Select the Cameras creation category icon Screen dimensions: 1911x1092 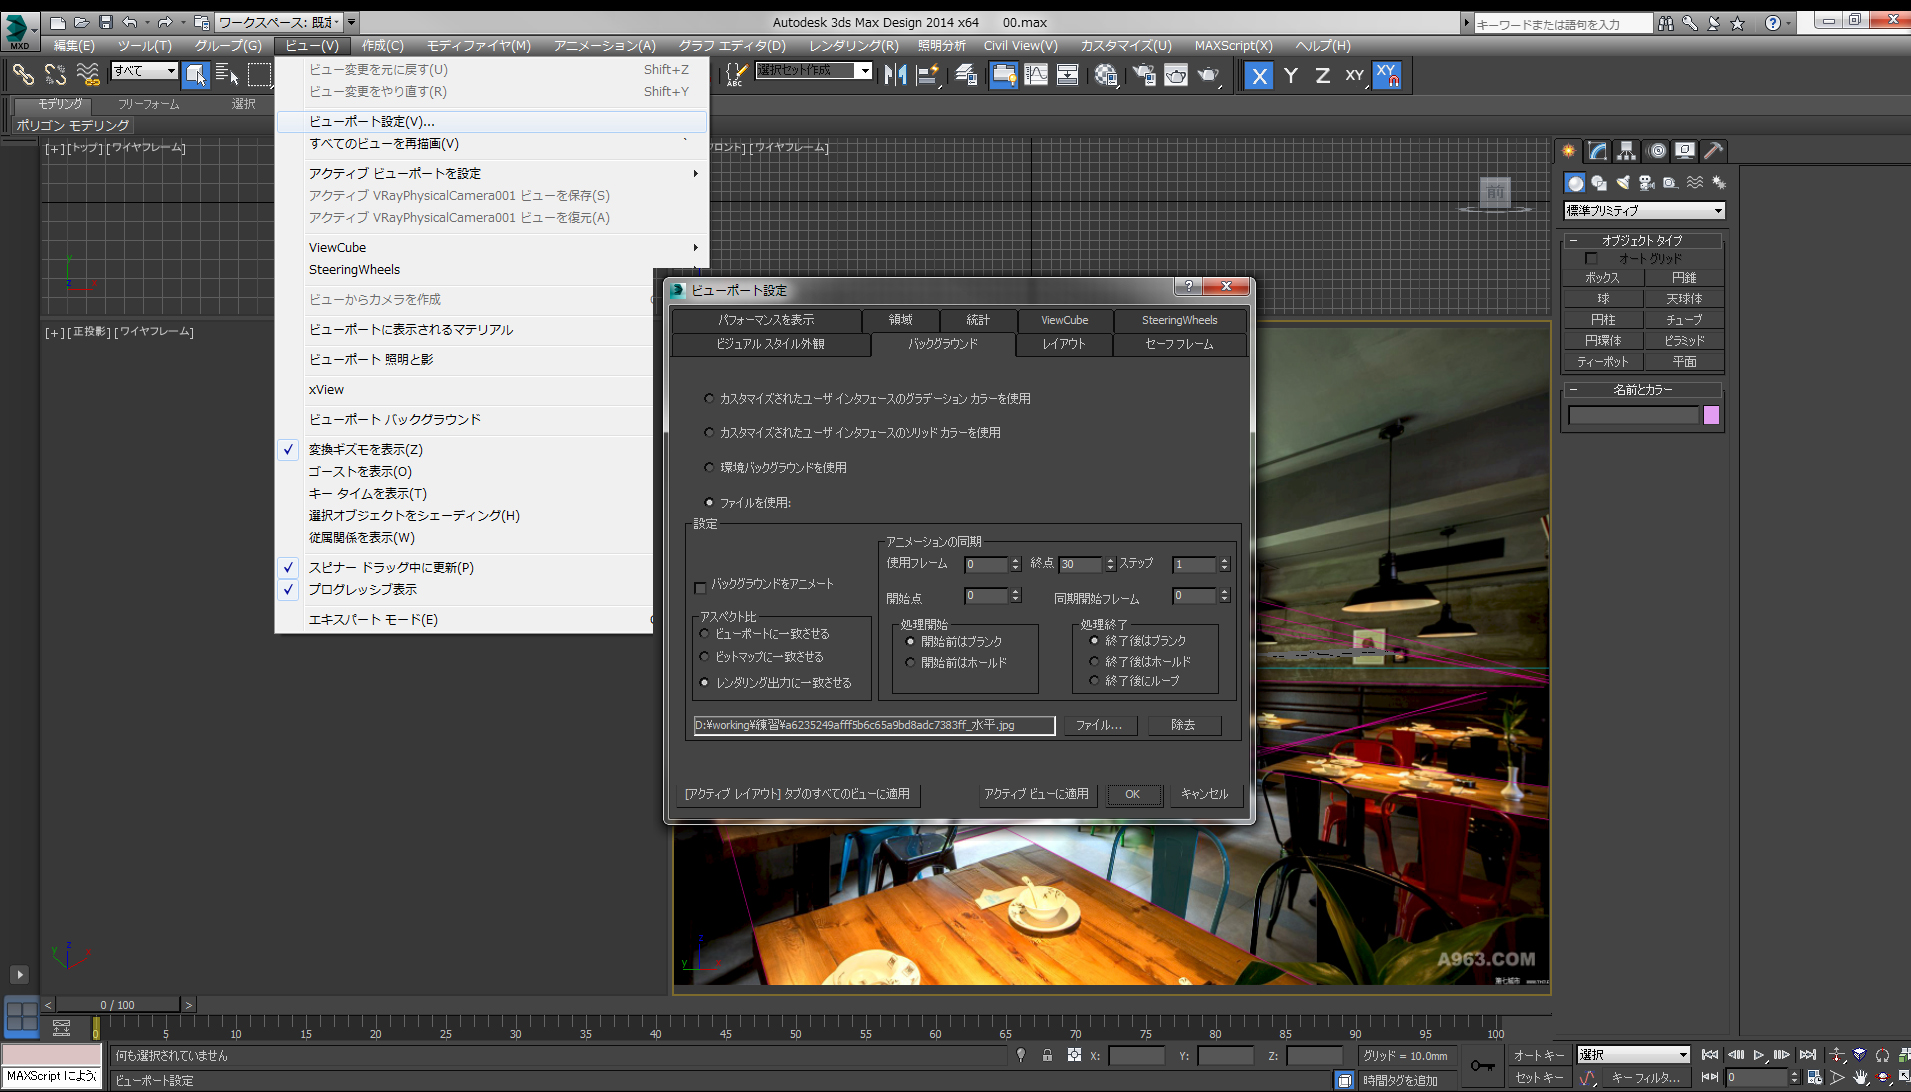click(x=1647, y=183)
